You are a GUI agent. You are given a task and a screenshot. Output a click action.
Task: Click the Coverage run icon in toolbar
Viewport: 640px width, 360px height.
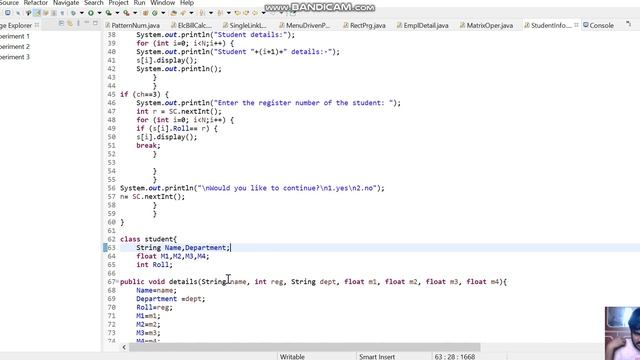(109, 13)
